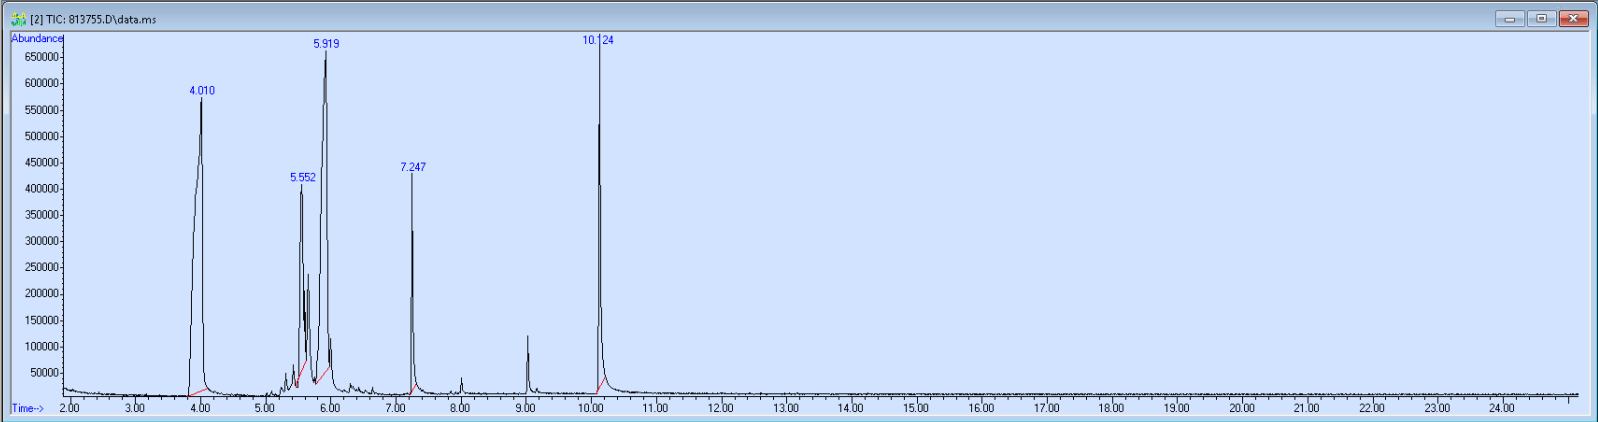Click the small unlabeled peak near 8.00 minutes
Screen dimensions: 1598x422
click(x=461, y=383)
